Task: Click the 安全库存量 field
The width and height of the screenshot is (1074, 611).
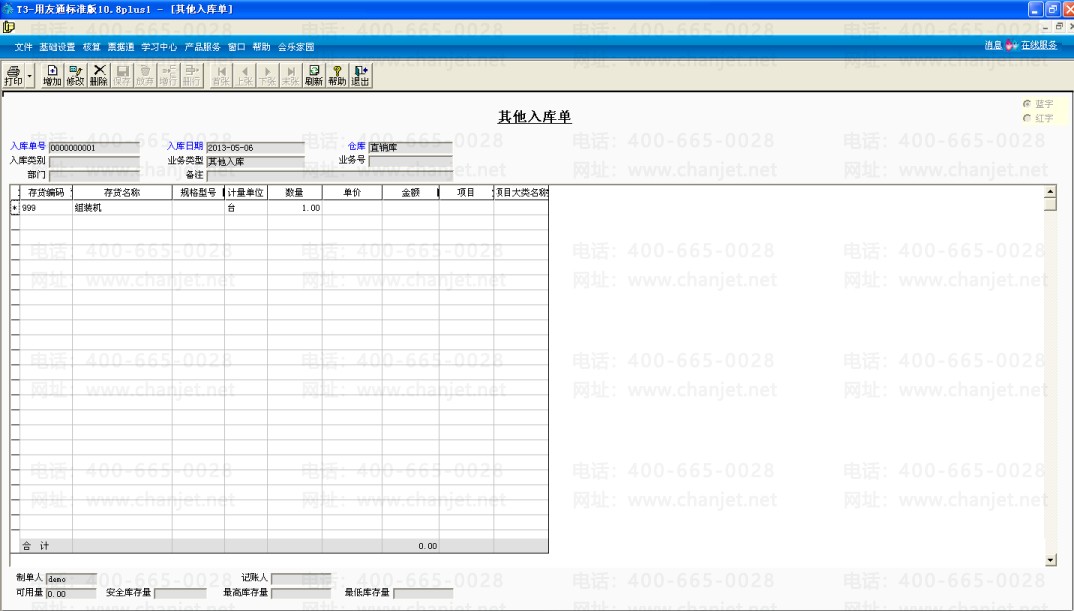Action: click(180, 593)
